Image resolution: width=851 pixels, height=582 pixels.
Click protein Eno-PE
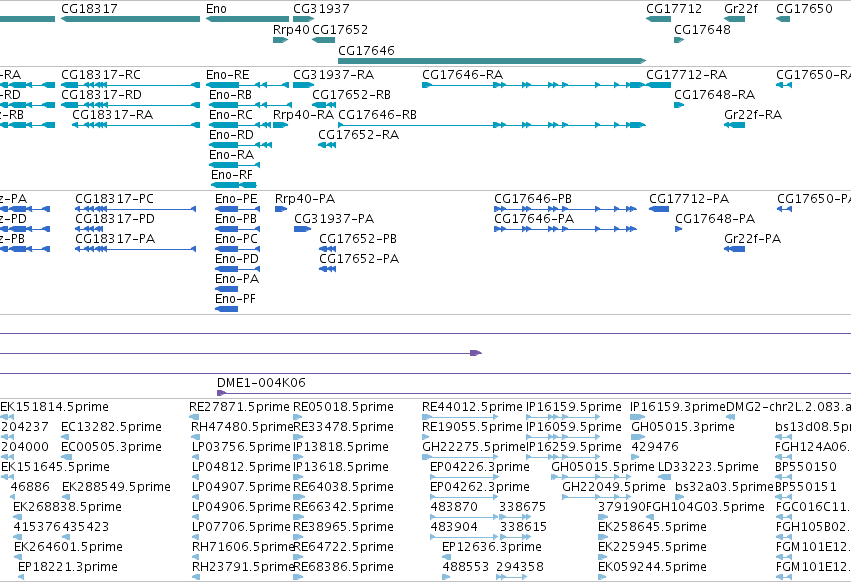pyautogui.click(x=236, y=199)
